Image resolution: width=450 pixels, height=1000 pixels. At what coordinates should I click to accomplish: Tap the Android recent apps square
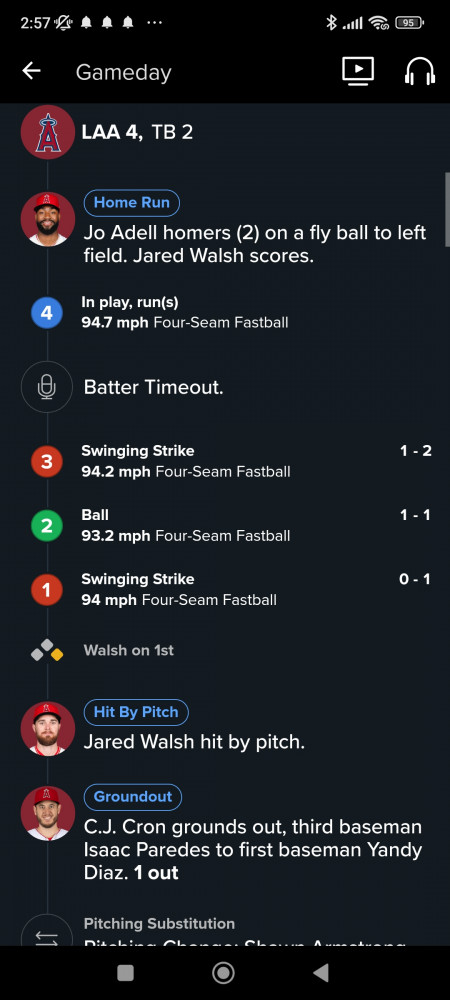click(x=126, y=973)
